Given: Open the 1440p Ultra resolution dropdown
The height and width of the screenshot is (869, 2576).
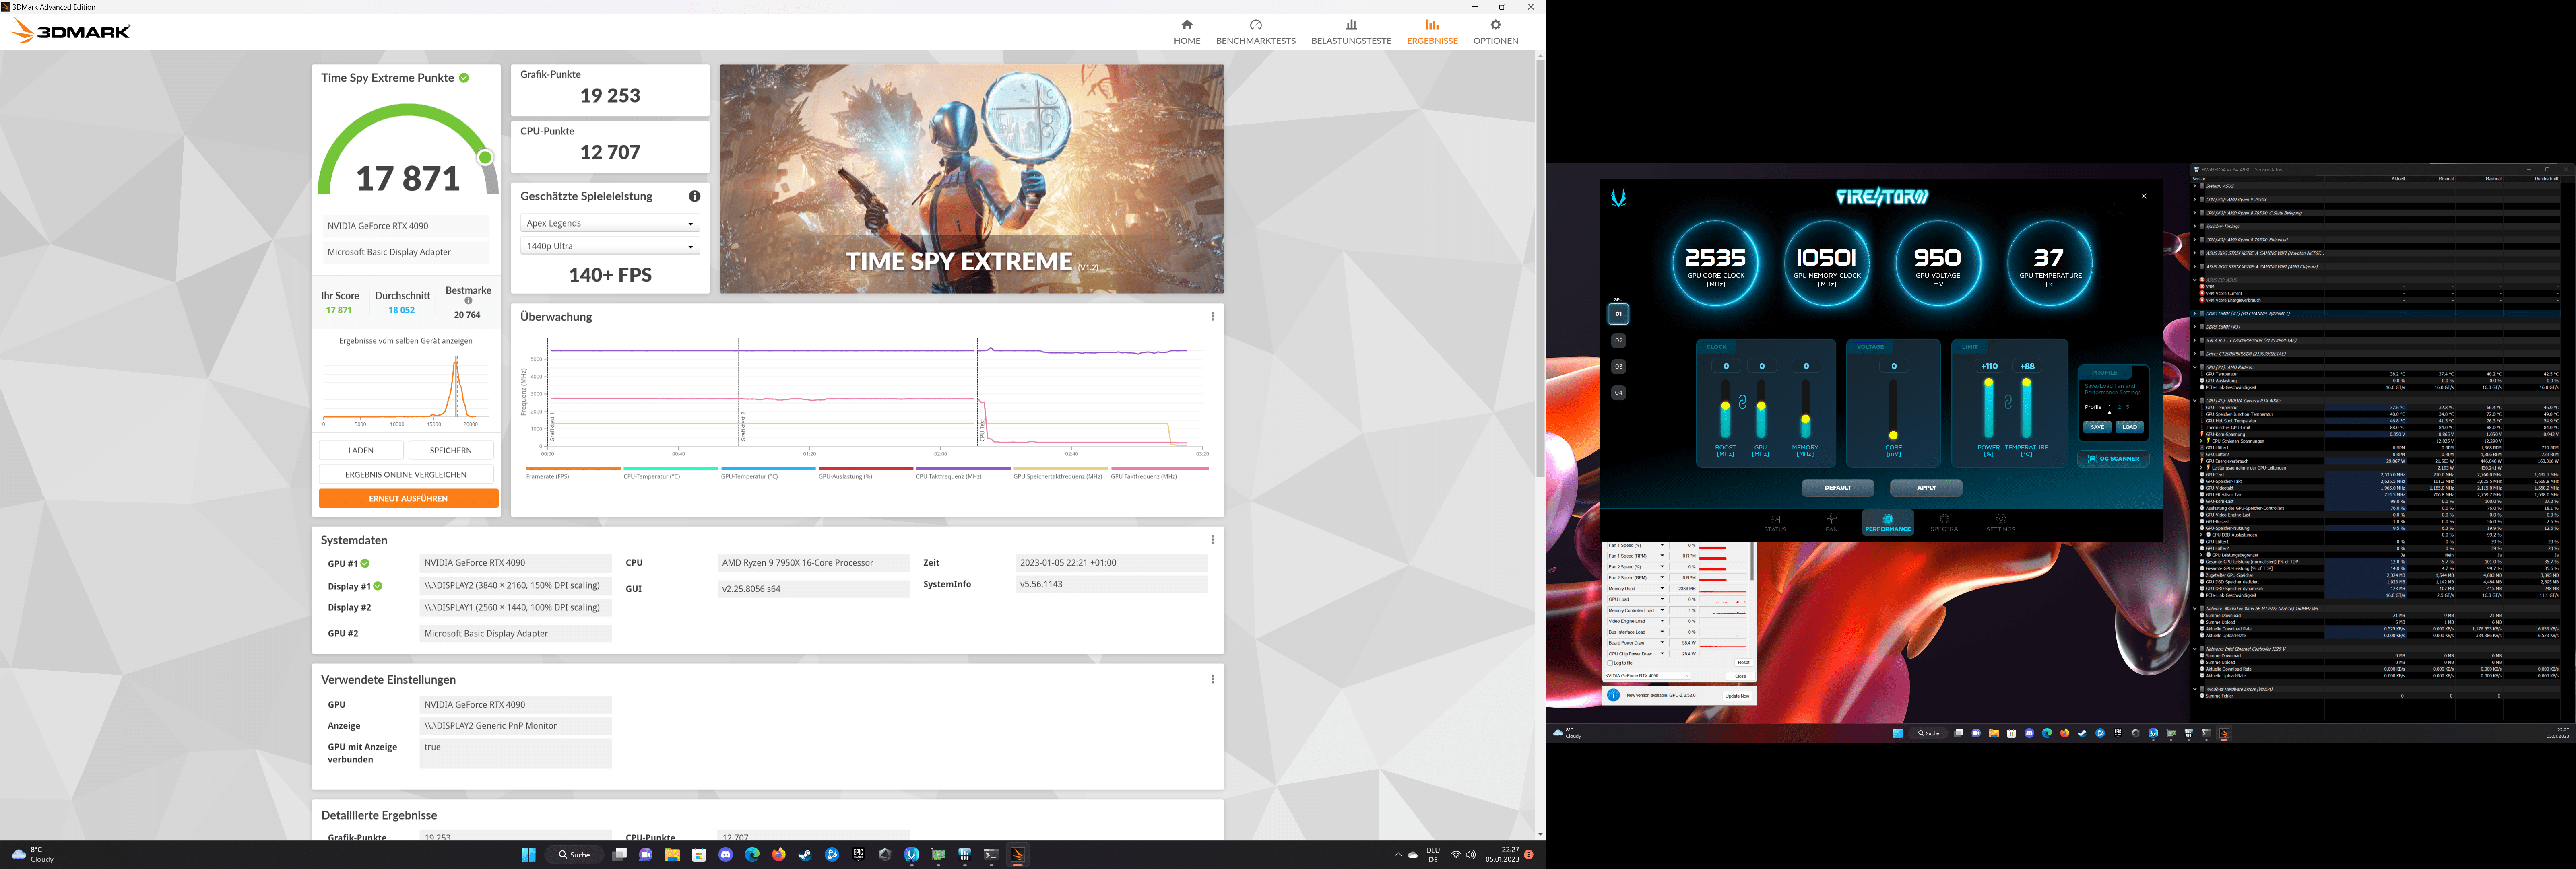Looking at the screenshot, I should tap(610, 246).
